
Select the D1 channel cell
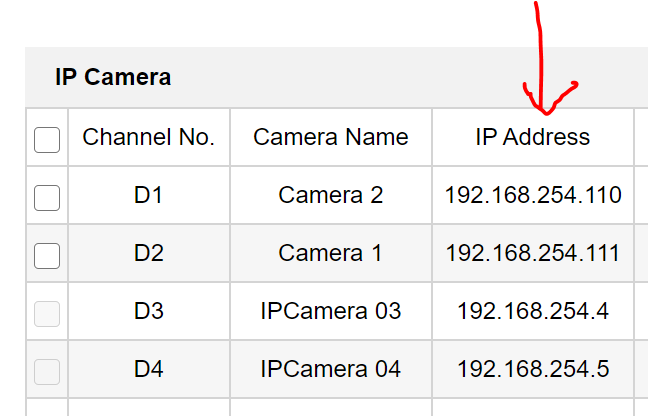[x=149, y=195]
